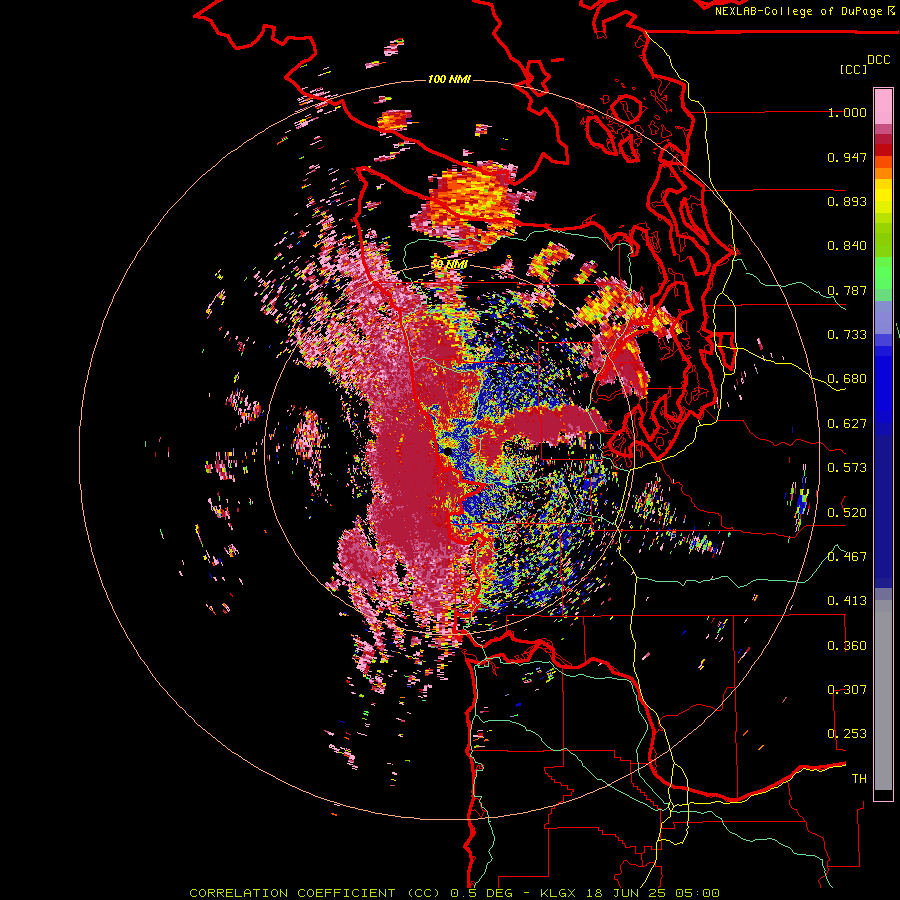Click the 0.520 scale value
Image resolution: width=900 pixels, height=900 pixels.
(847, 513)
